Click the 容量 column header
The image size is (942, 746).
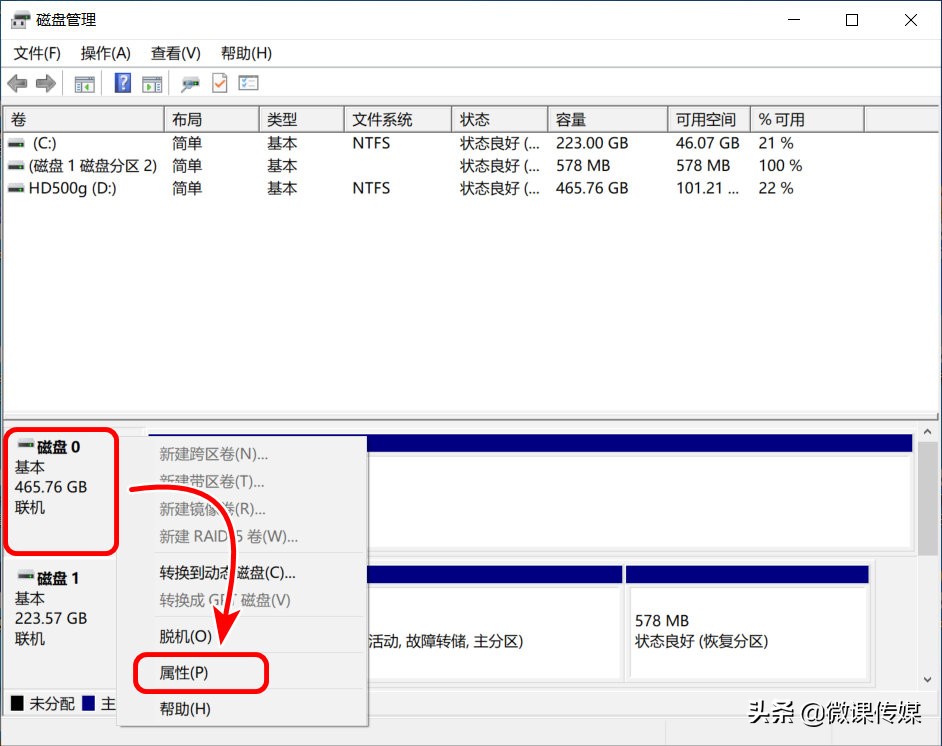coord(570,118)
